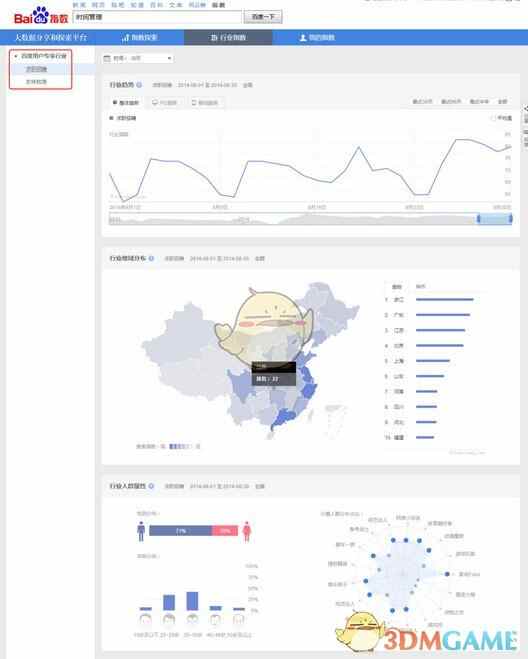
Task: Click the calendar icon in time selector
Action: pos(107,58)
